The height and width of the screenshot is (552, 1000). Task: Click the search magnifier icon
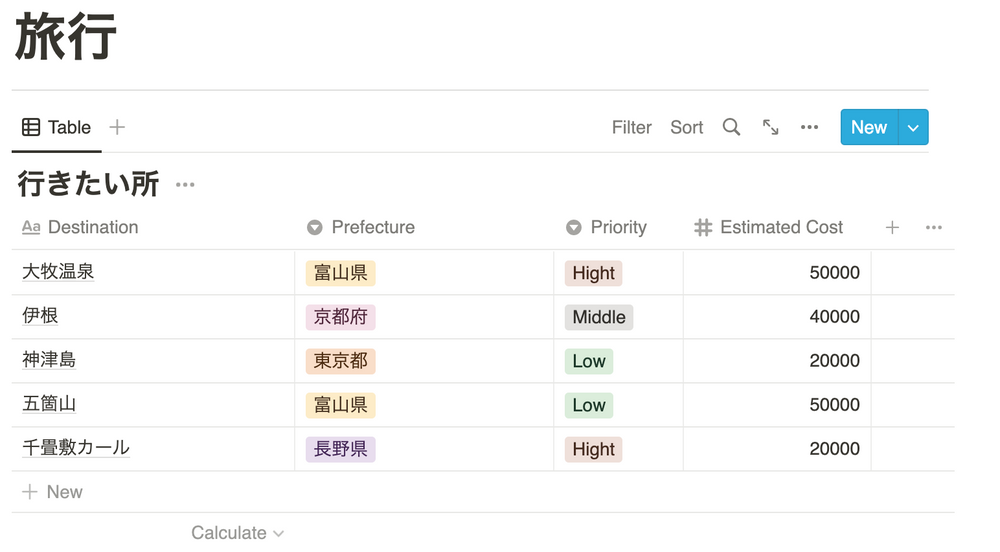coord(731,127)
